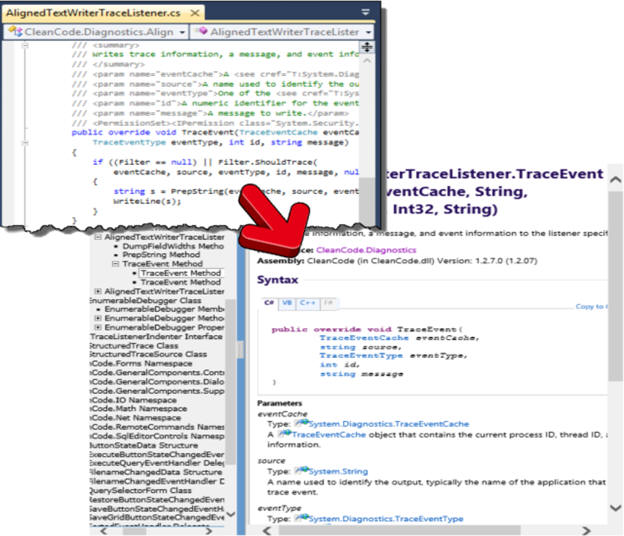
Task: Expand the EnumerableDebugger Properties node
Action: pyautogui.click(x=98, y=327)
